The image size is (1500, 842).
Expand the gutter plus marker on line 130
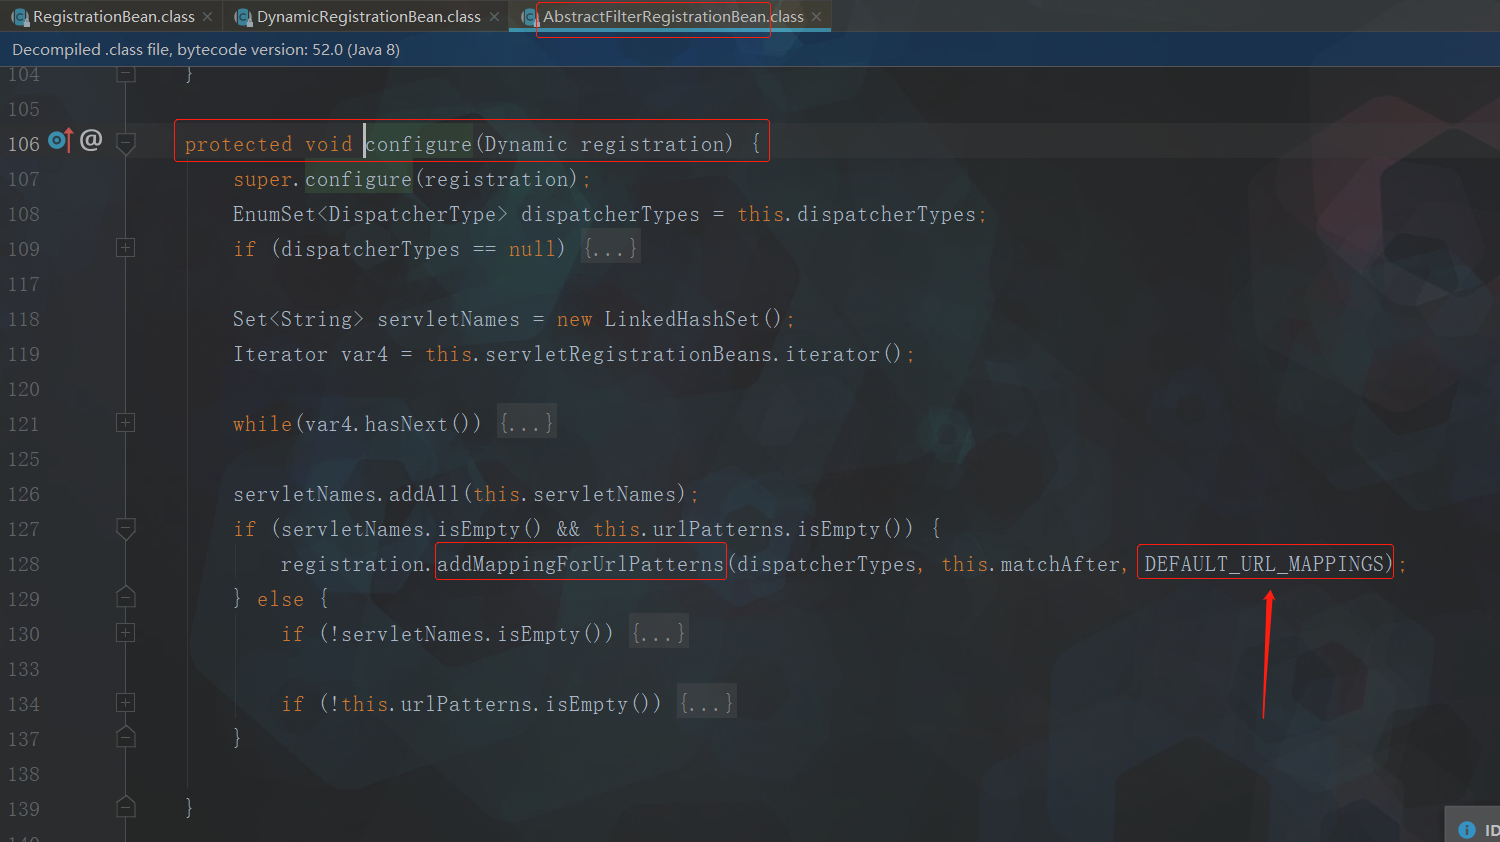click(126, 633)
